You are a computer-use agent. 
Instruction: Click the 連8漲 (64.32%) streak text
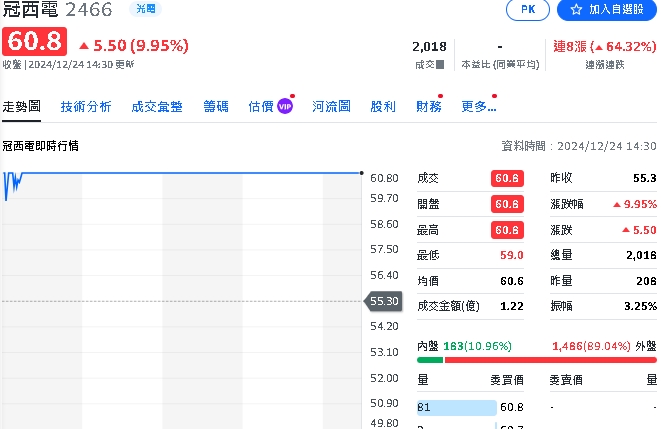(605, 46)
